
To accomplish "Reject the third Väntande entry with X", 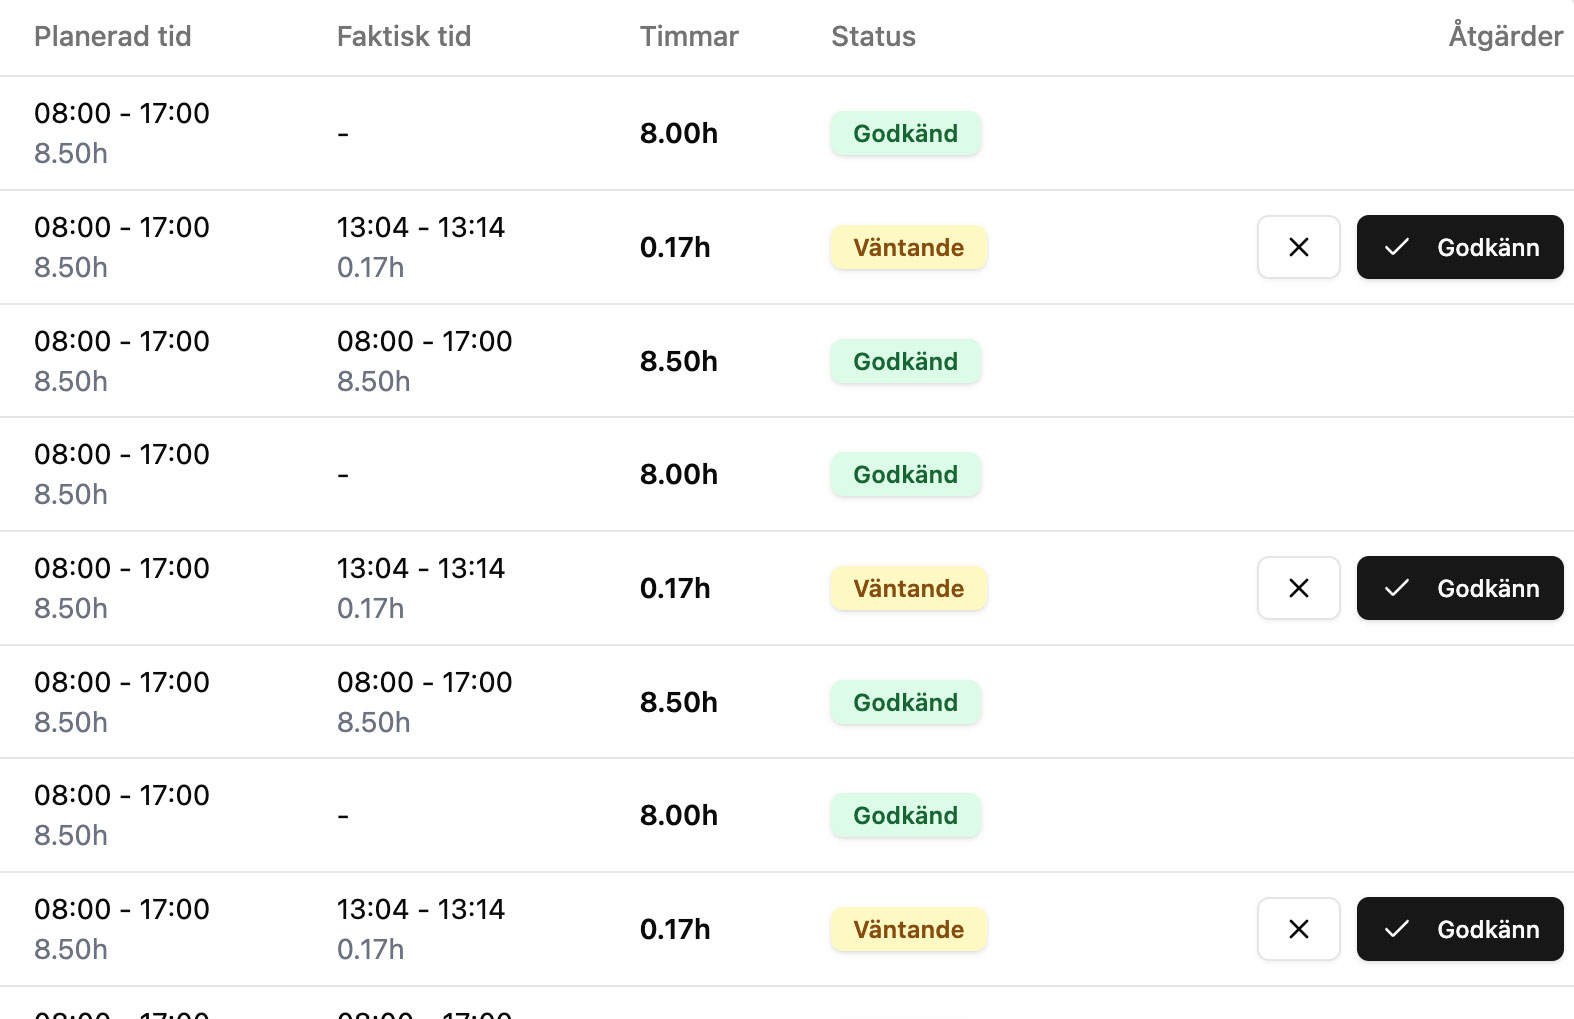I will 1298,929.
